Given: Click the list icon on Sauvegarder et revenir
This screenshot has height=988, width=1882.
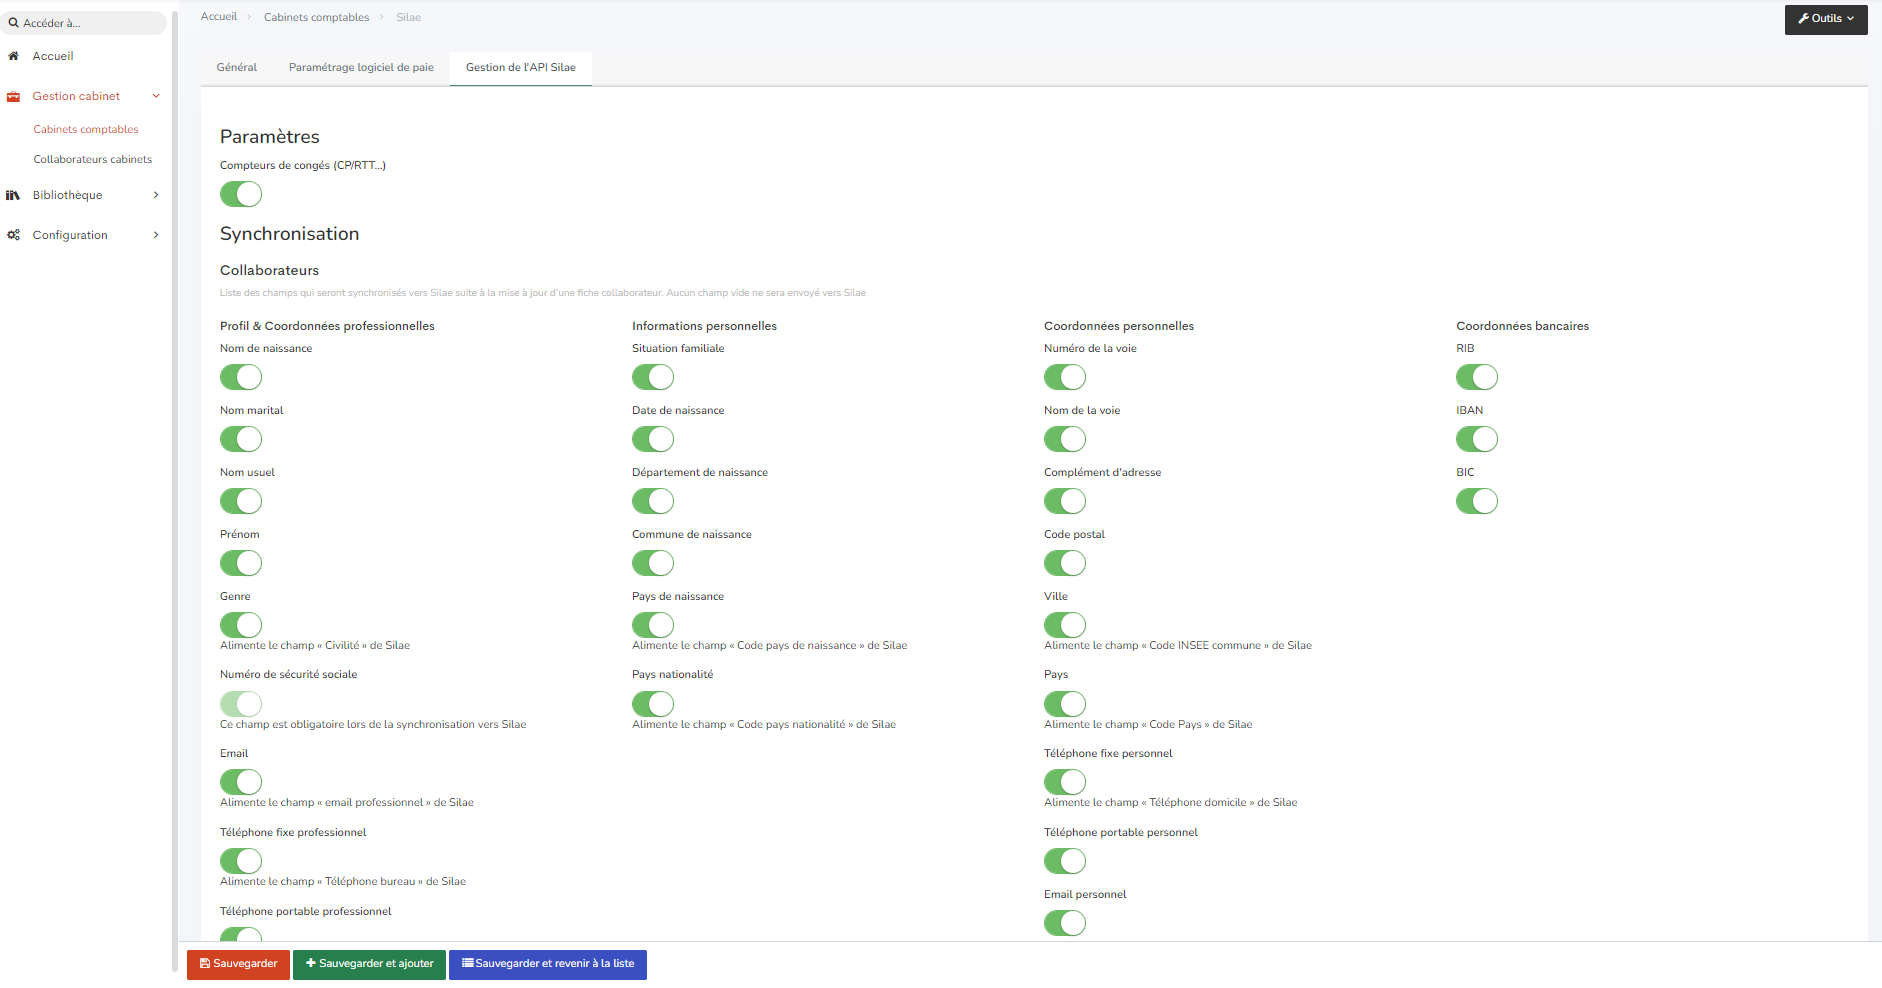Looking at the screenshot, I should (467, 963).
